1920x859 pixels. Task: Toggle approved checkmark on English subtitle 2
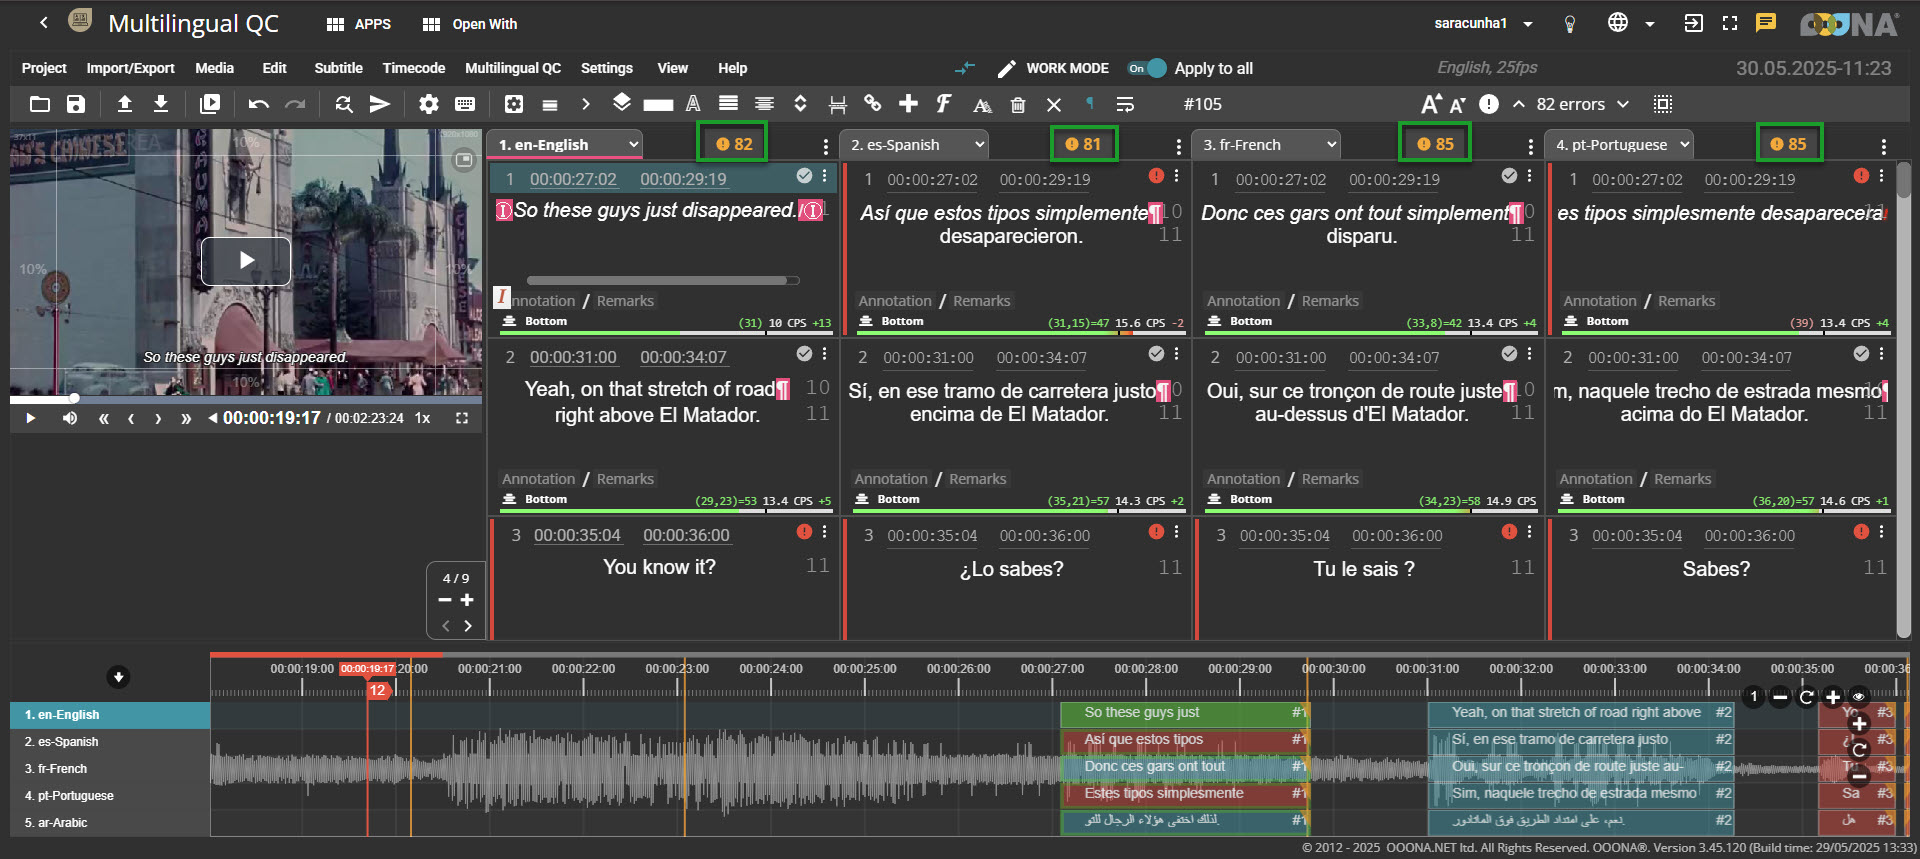click(804, 354)
